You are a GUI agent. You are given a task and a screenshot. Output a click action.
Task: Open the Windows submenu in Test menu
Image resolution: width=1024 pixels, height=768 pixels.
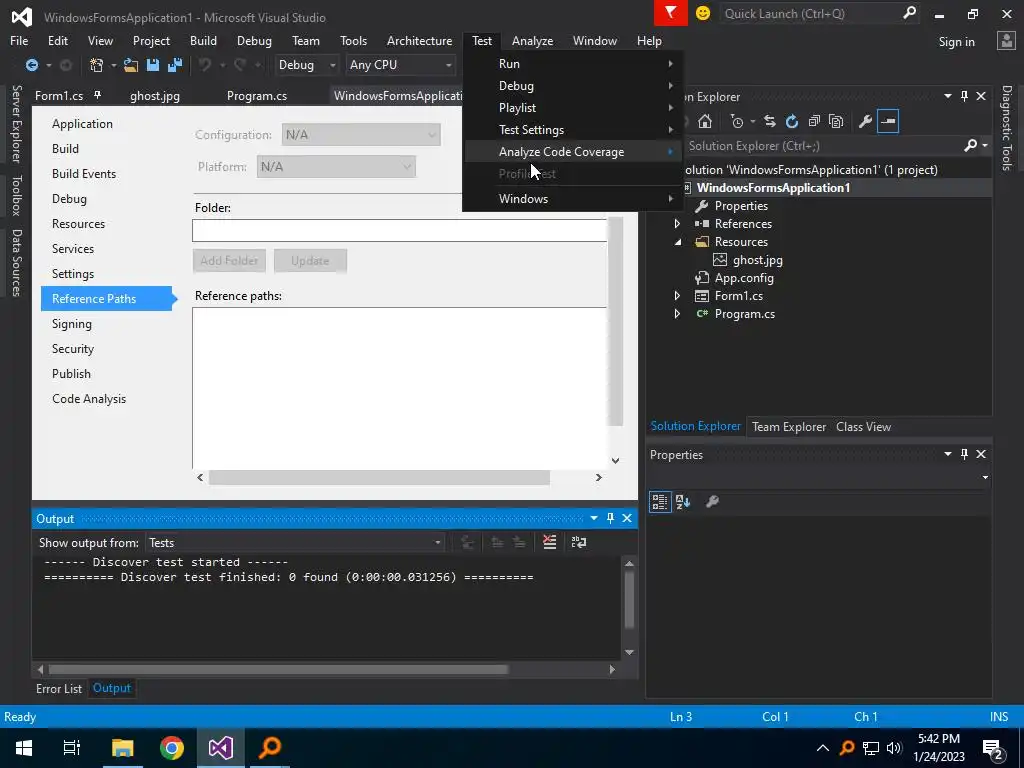tap(572, 199)
